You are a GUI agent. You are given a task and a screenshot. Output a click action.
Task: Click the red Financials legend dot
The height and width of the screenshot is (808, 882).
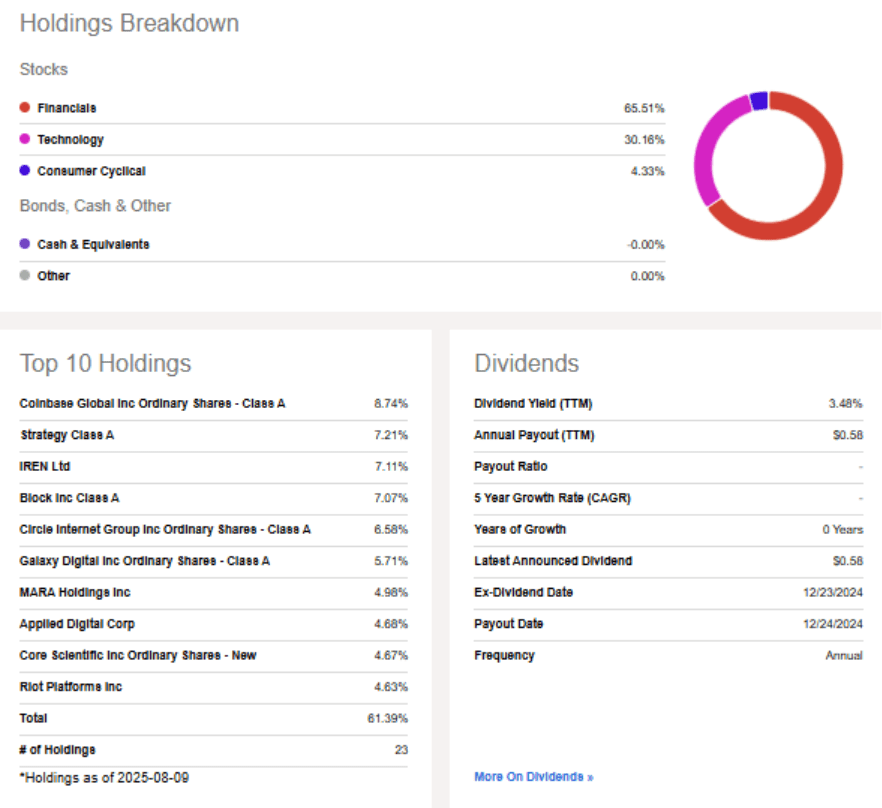(23, 107)
